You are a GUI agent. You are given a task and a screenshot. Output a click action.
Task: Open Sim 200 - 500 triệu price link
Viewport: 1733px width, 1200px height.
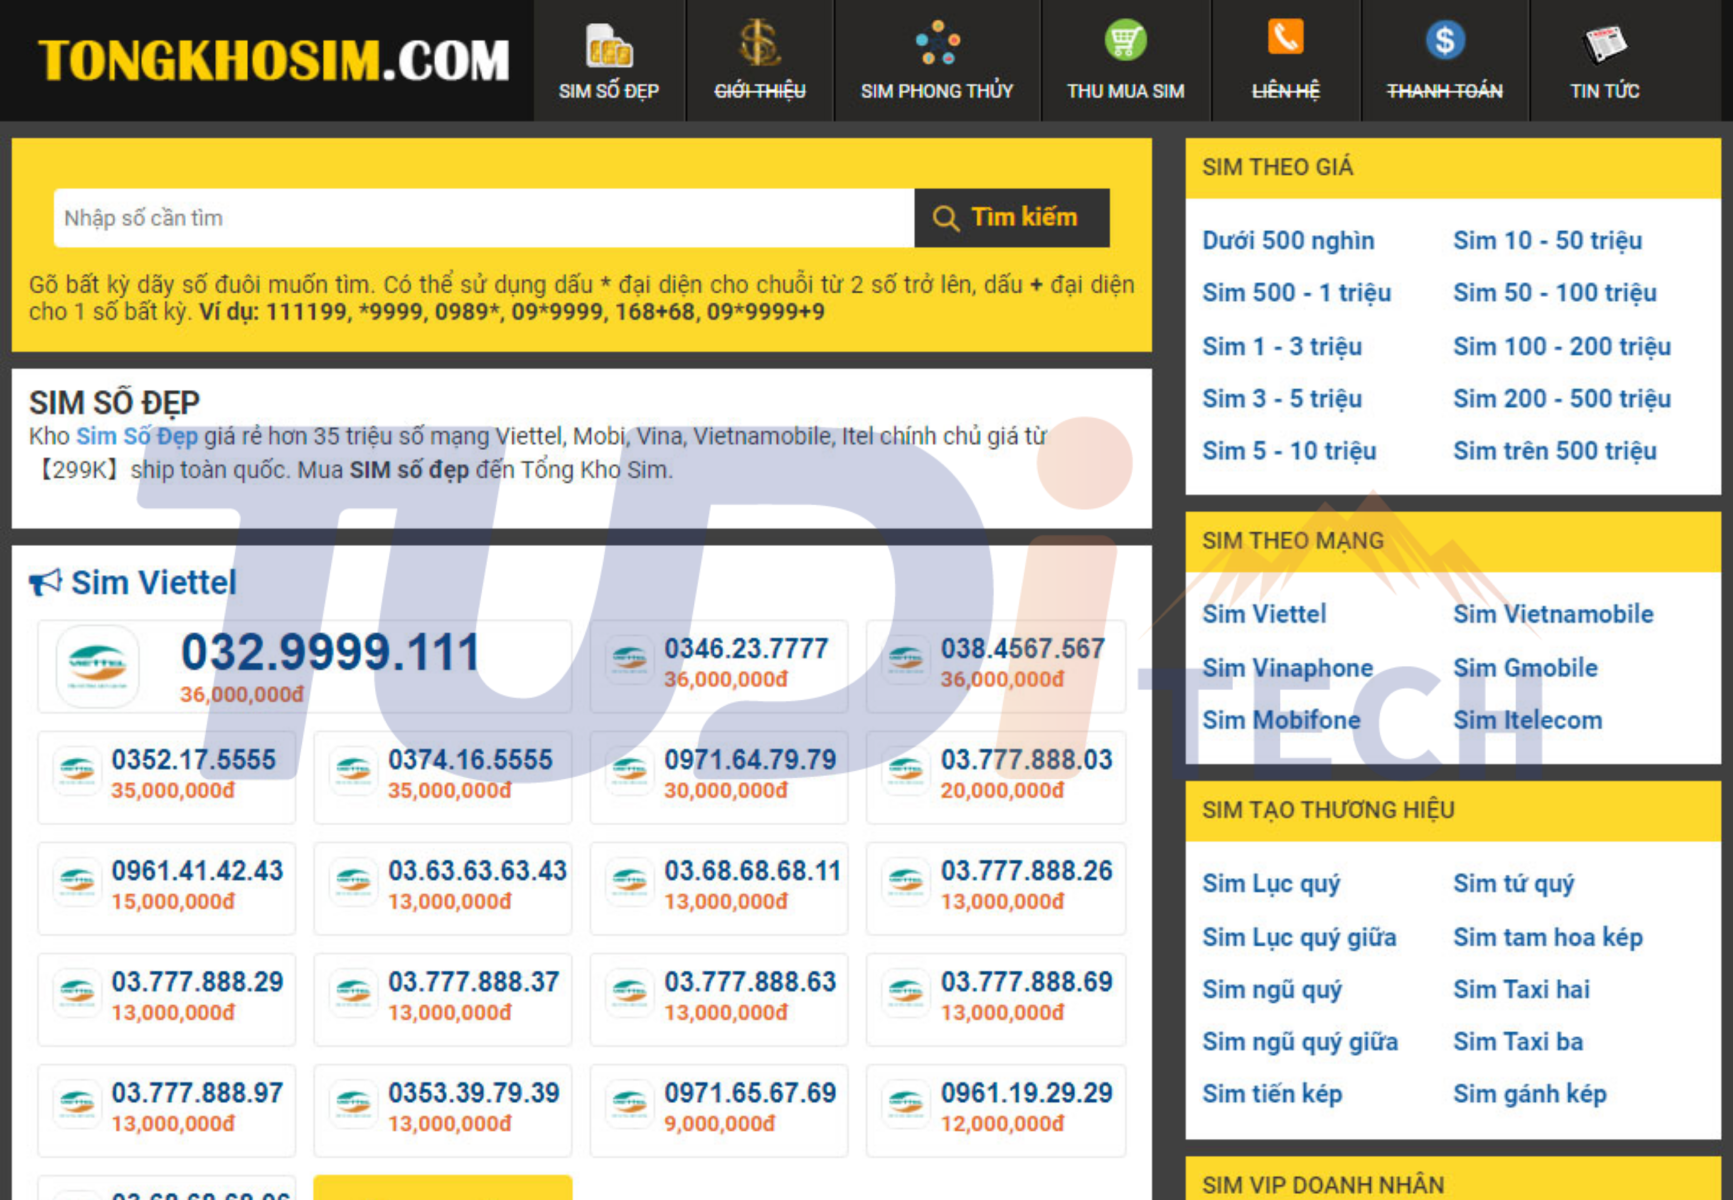tap(1561, 399)
